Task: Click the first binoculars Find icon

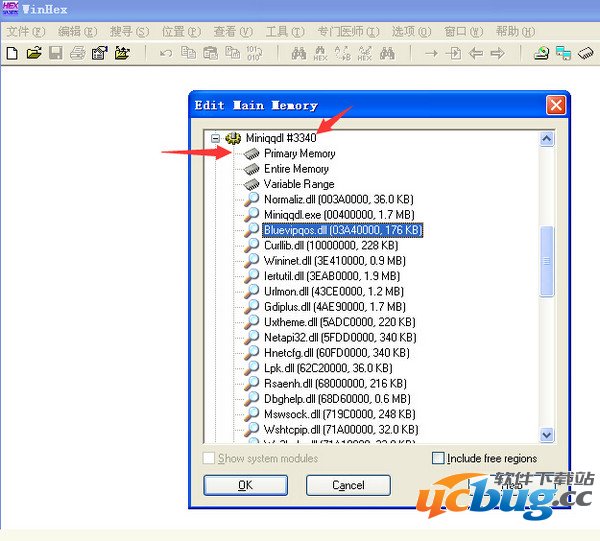Action: [298, 53]
